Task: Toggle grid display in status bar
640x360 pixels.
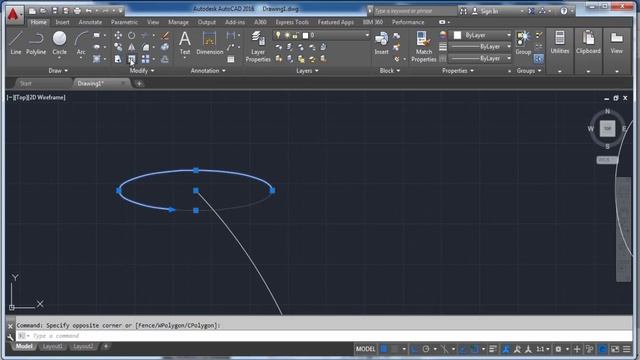Action: click(x=384, y=349)
